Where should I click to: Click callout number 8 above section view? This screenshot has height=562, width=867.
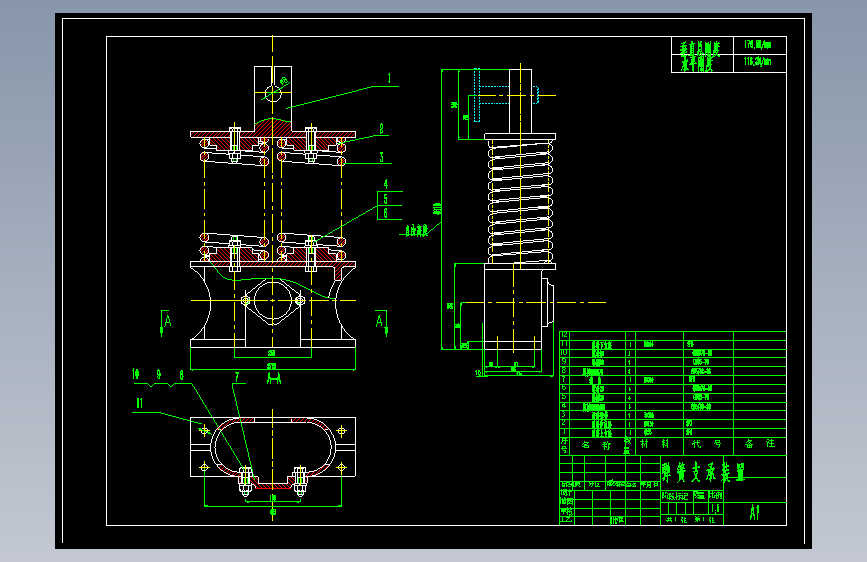click(x=181, y=375)
